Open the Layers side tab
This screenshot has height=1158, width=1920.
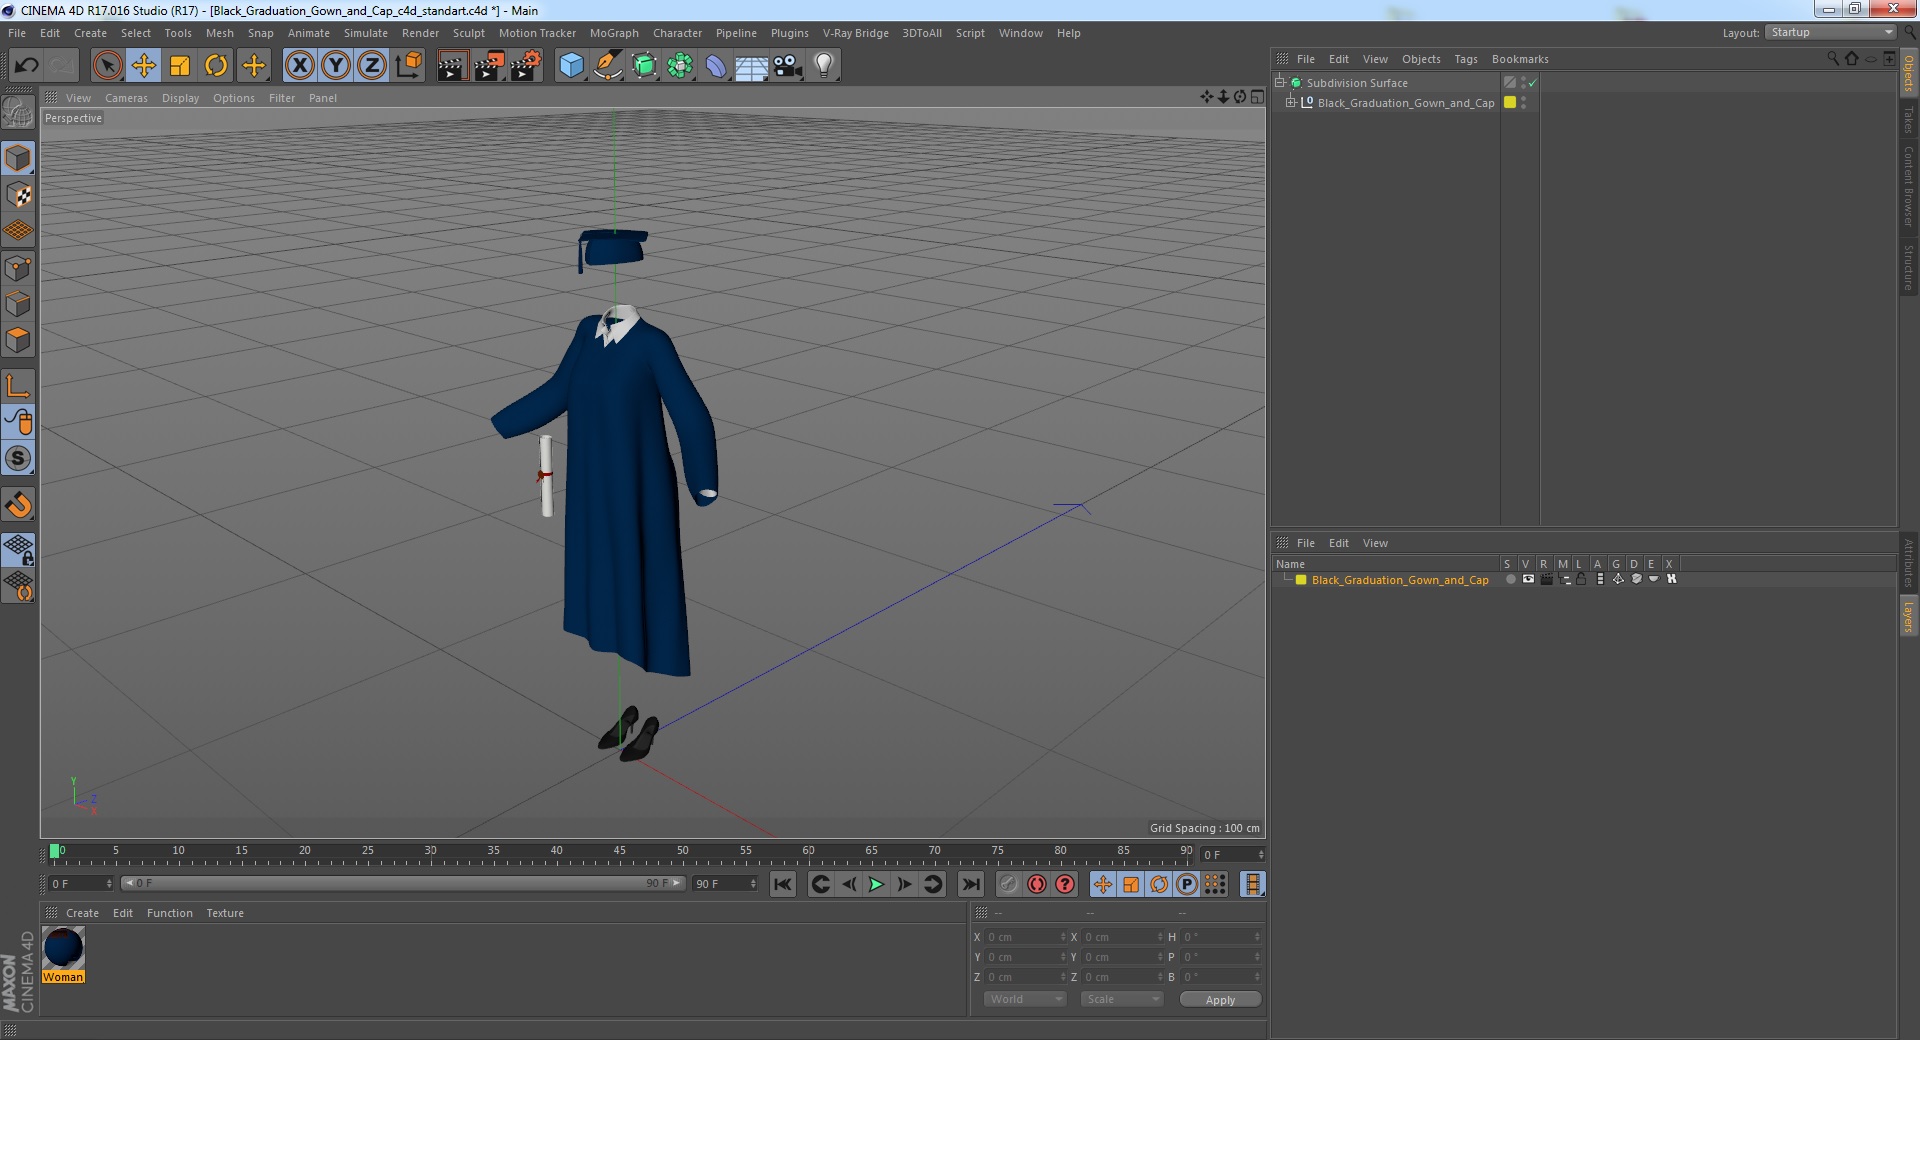coord(1908,617)
